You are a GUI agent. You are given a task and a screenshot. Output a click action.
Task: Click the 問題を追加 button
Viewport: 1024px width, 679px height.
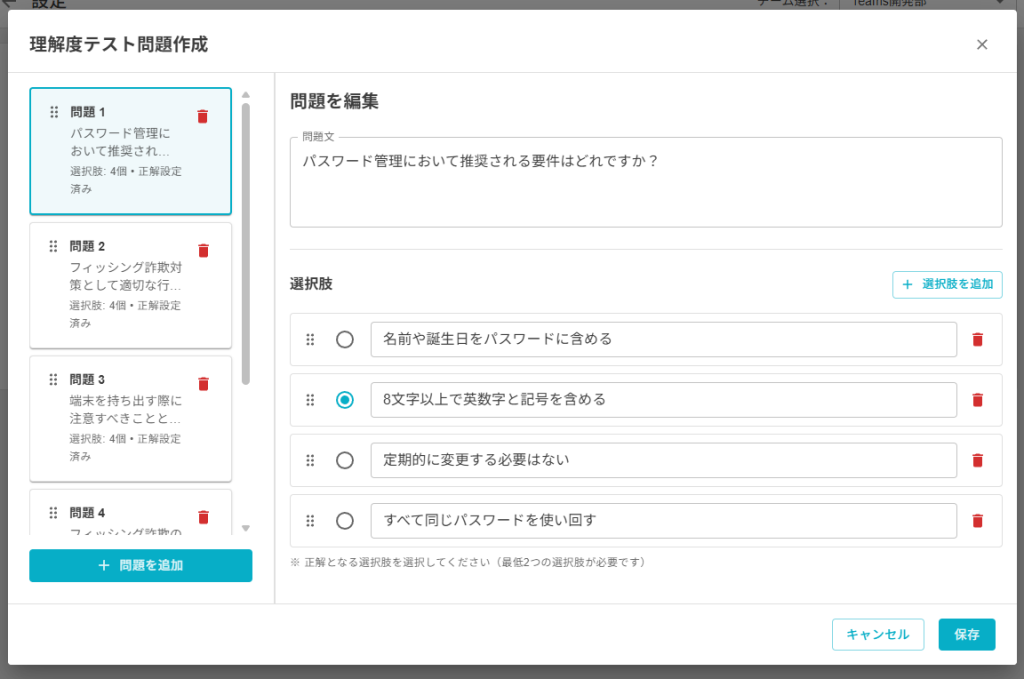click(x=140, y=566)
